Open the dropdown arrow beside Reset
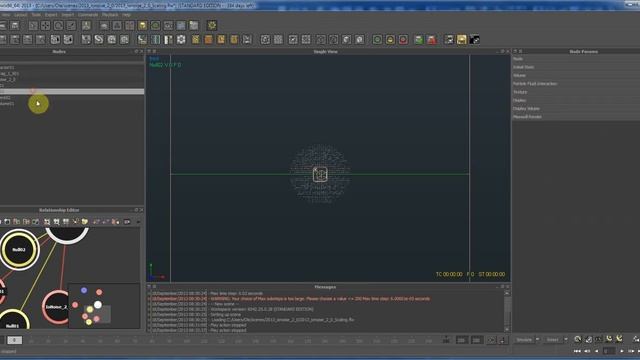Viewport: 640px width, 360px height. coord(566,340)
